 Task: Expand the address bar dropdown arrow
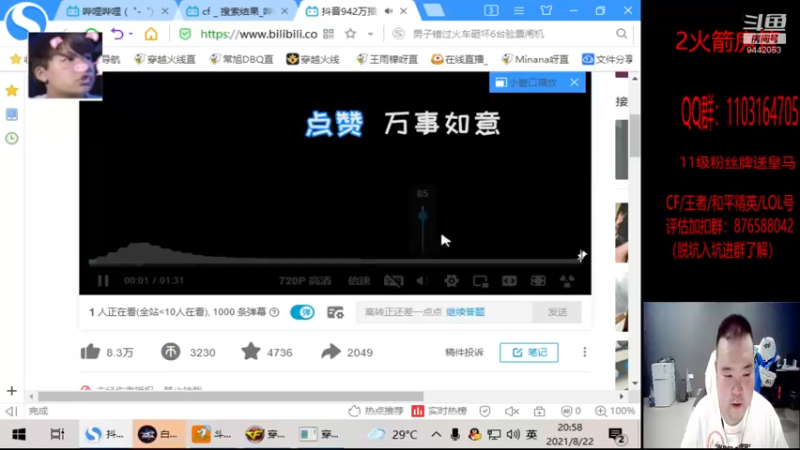click(370, 34)
